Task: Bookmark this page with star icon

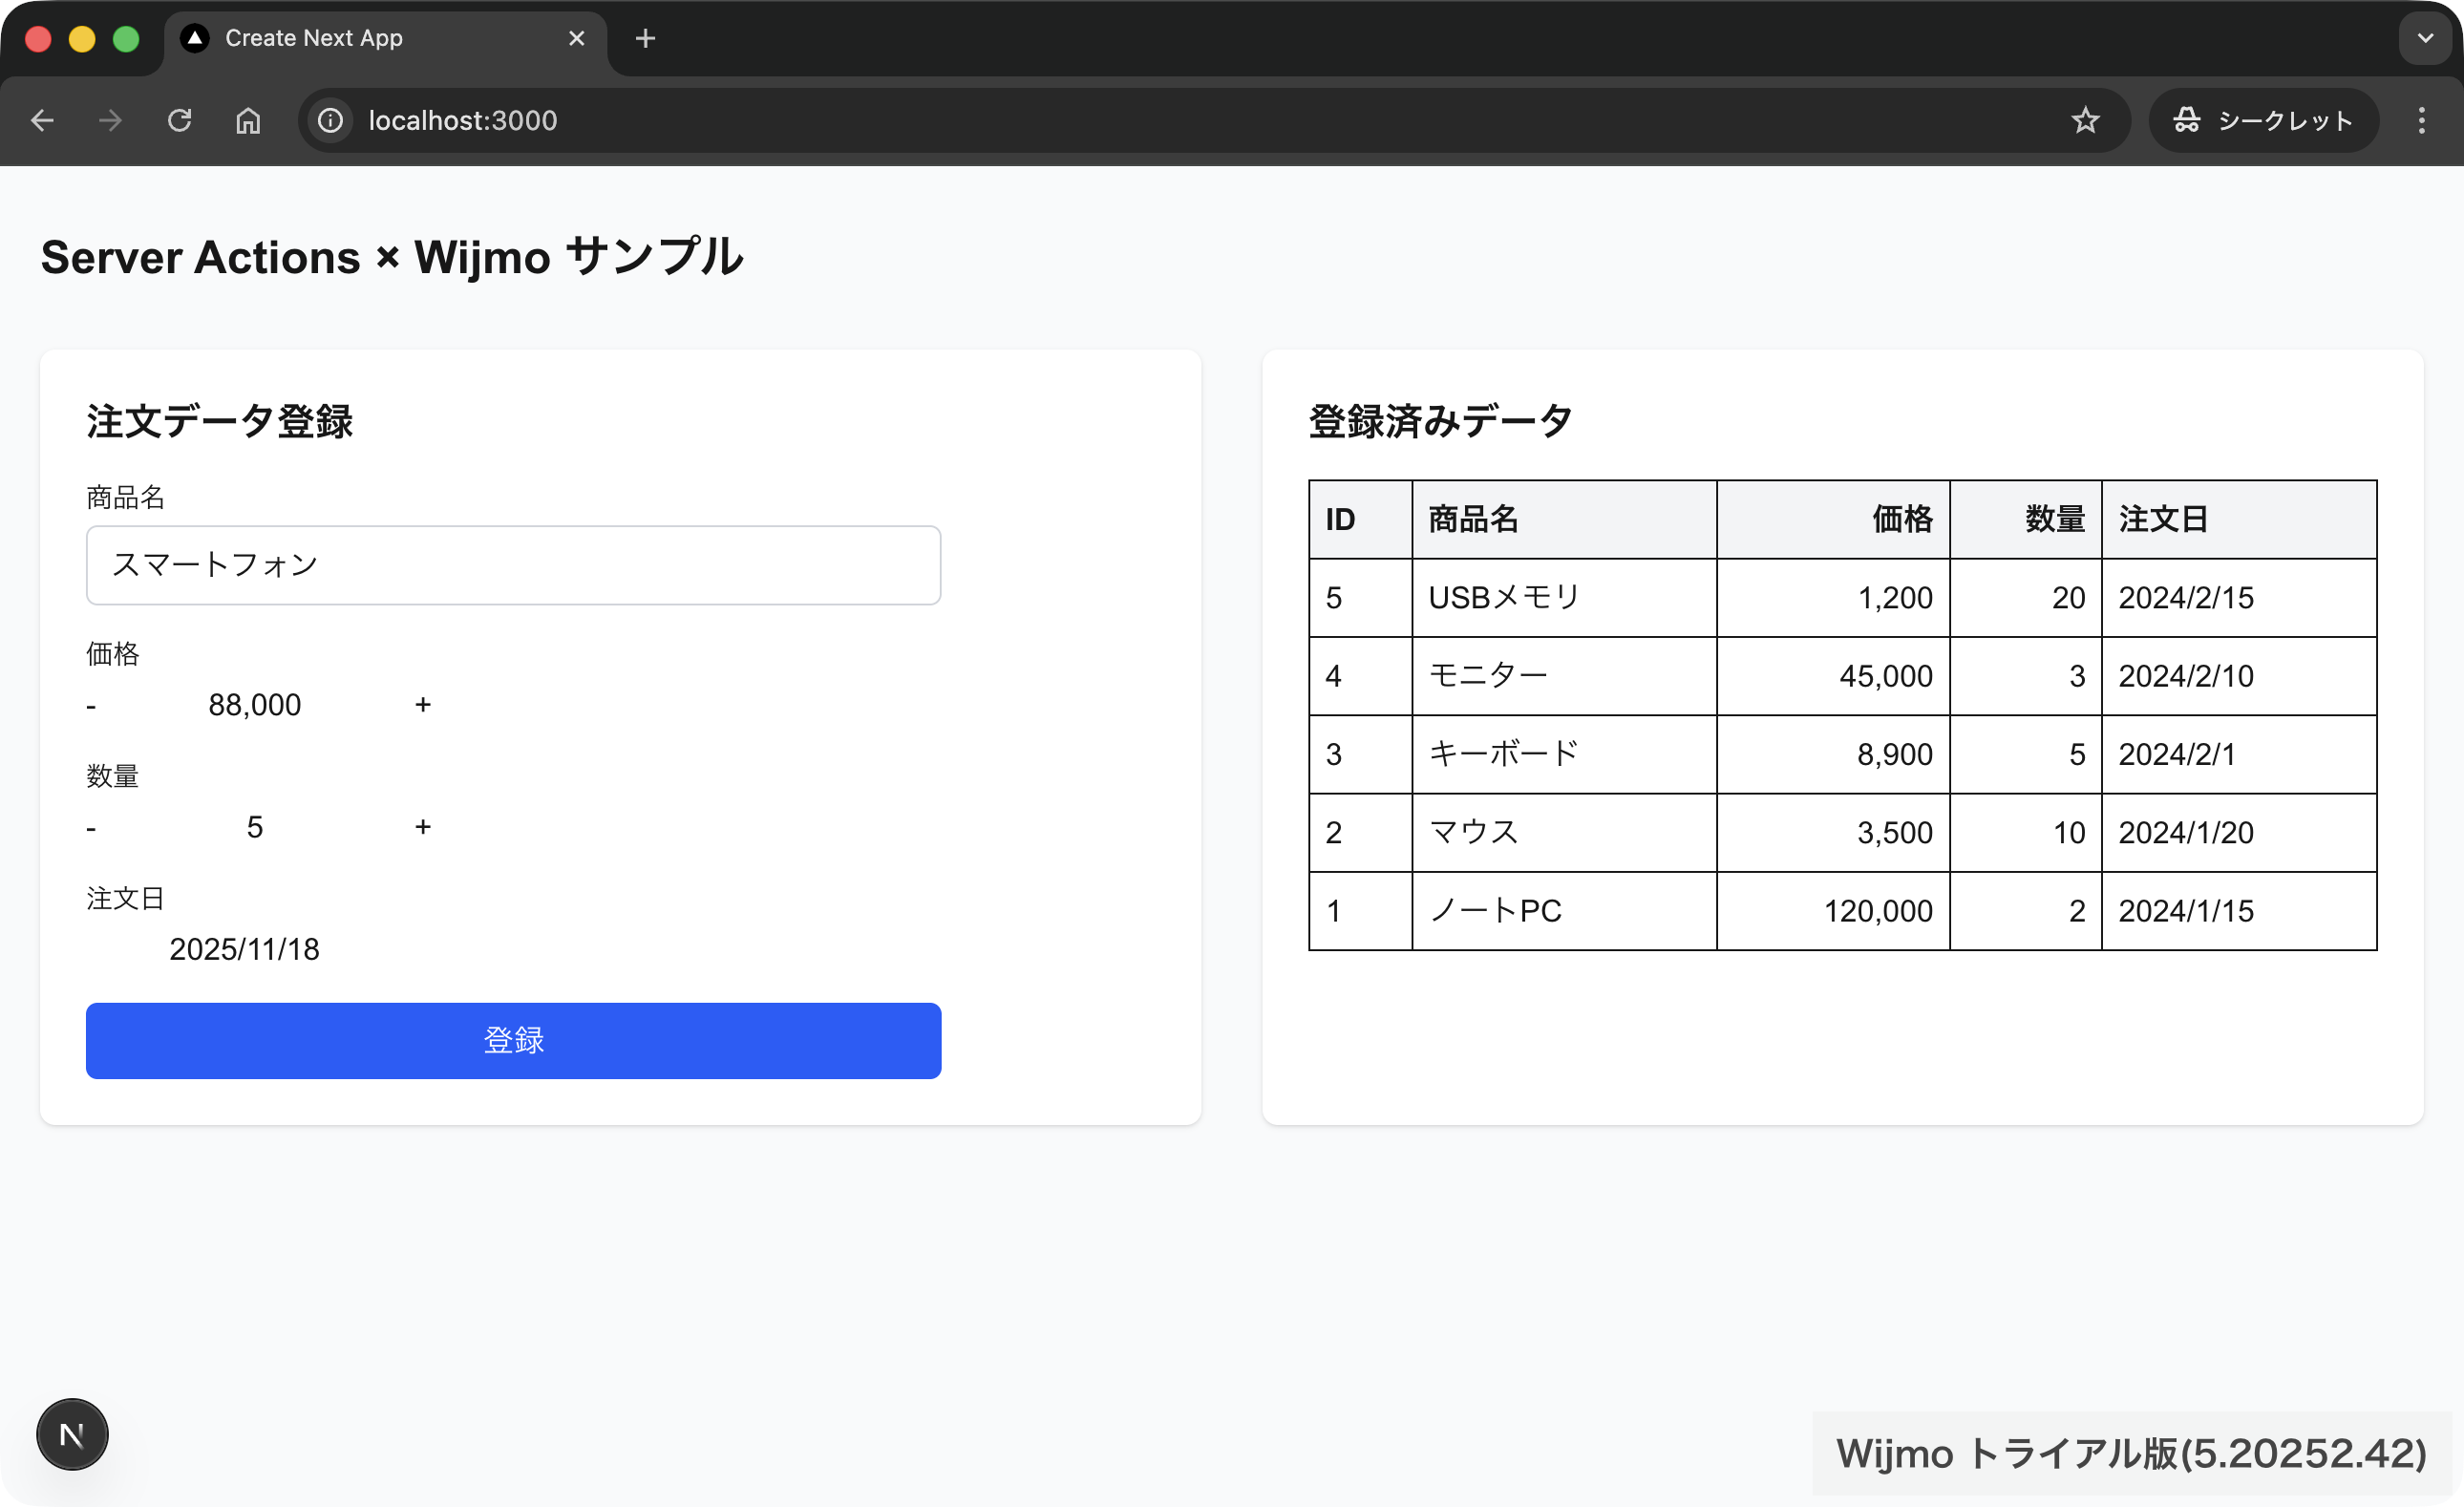Action: [2085, 121]
